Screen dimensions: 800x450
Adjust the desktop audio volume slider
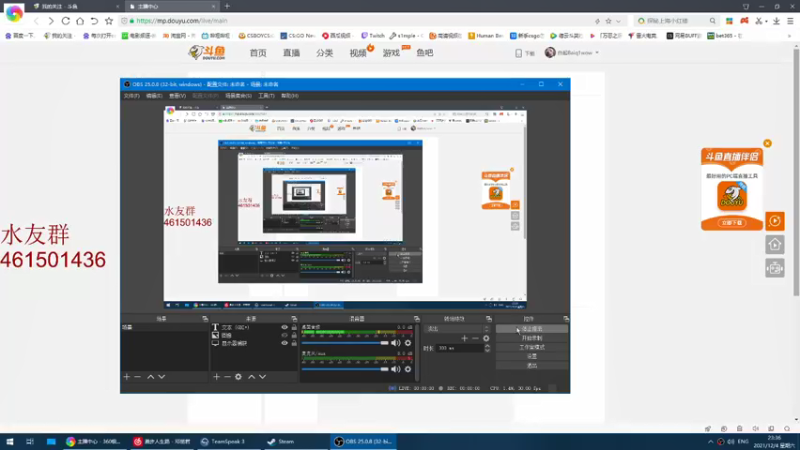click(345, 343)
